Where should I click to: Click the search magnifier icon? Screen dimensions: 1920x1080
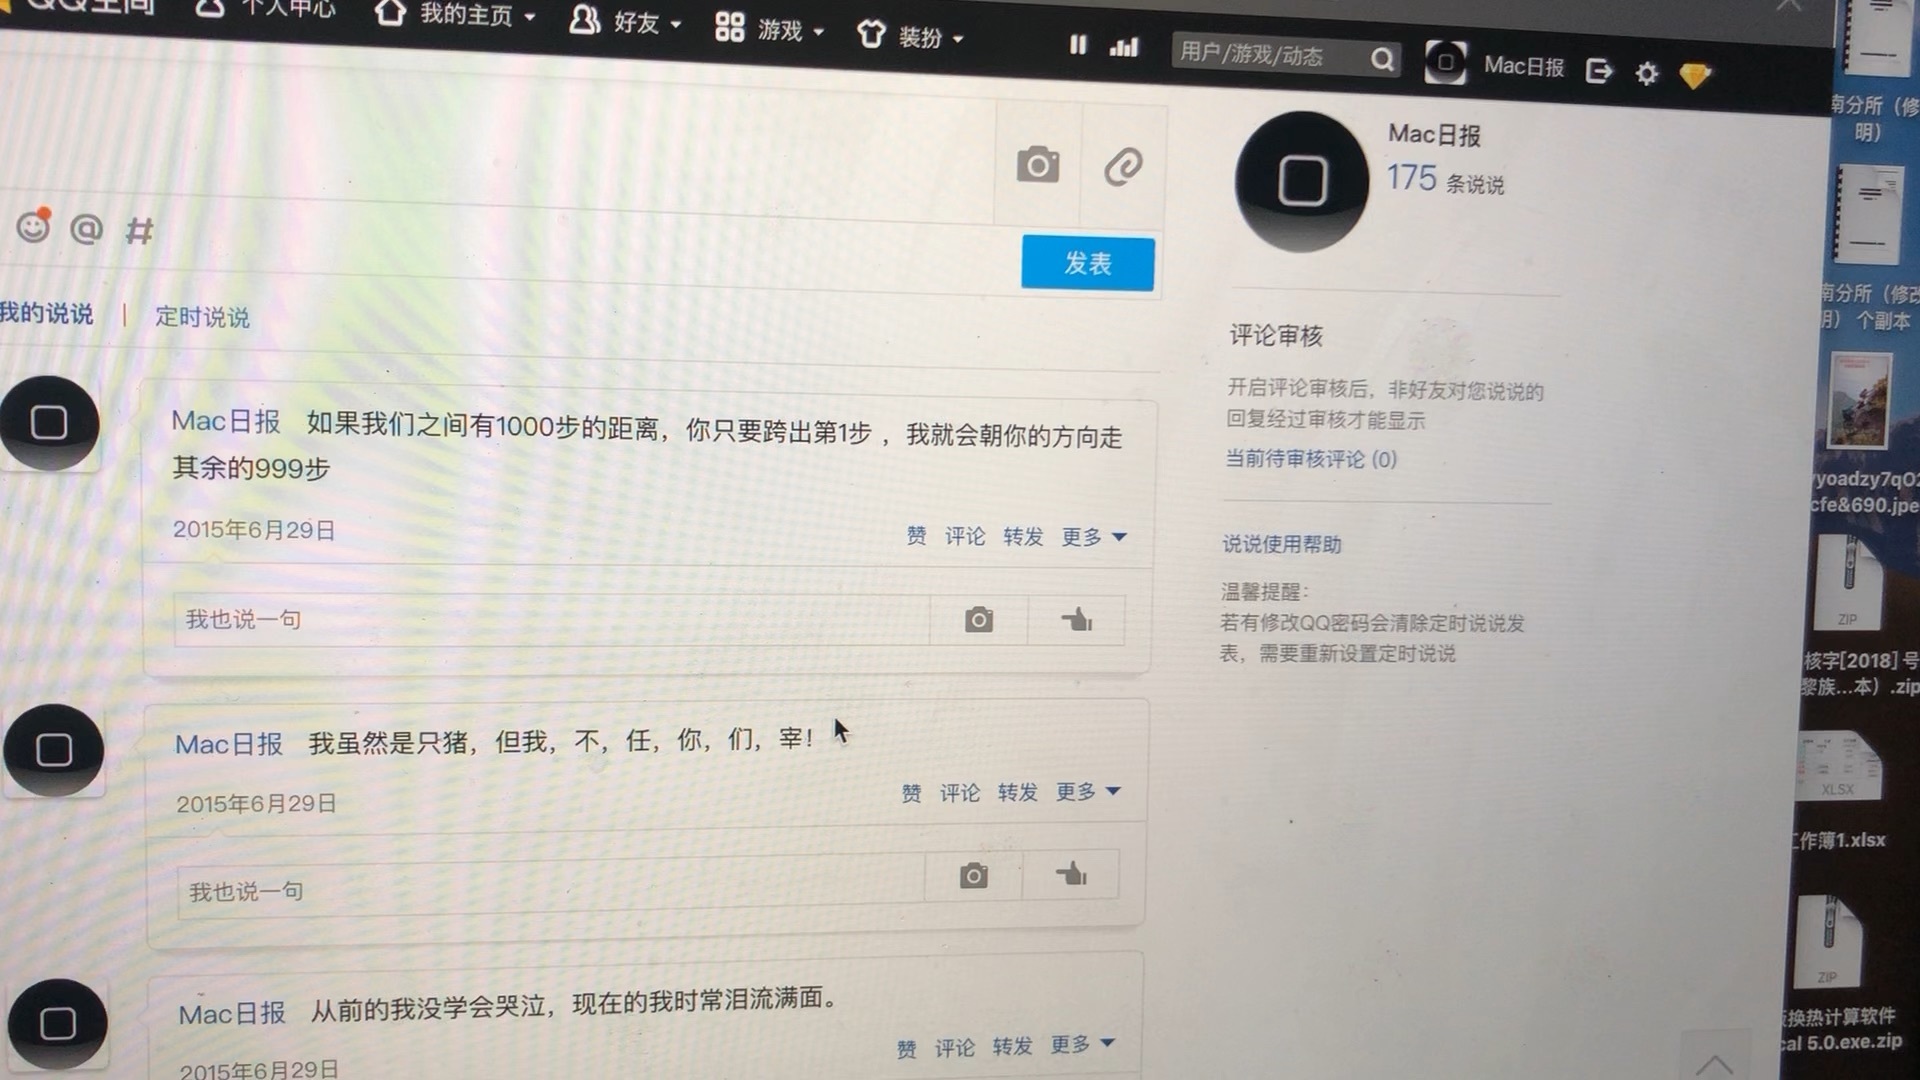coord(1383,60)
